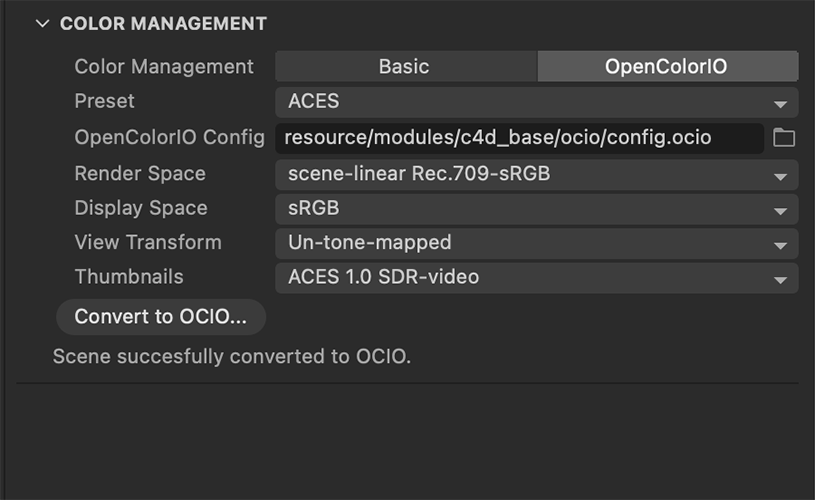This screenshot has width=815, height=500.
Task: Open the View Transform Un-tone-mapped dropdown
Action: pos(536,243)
